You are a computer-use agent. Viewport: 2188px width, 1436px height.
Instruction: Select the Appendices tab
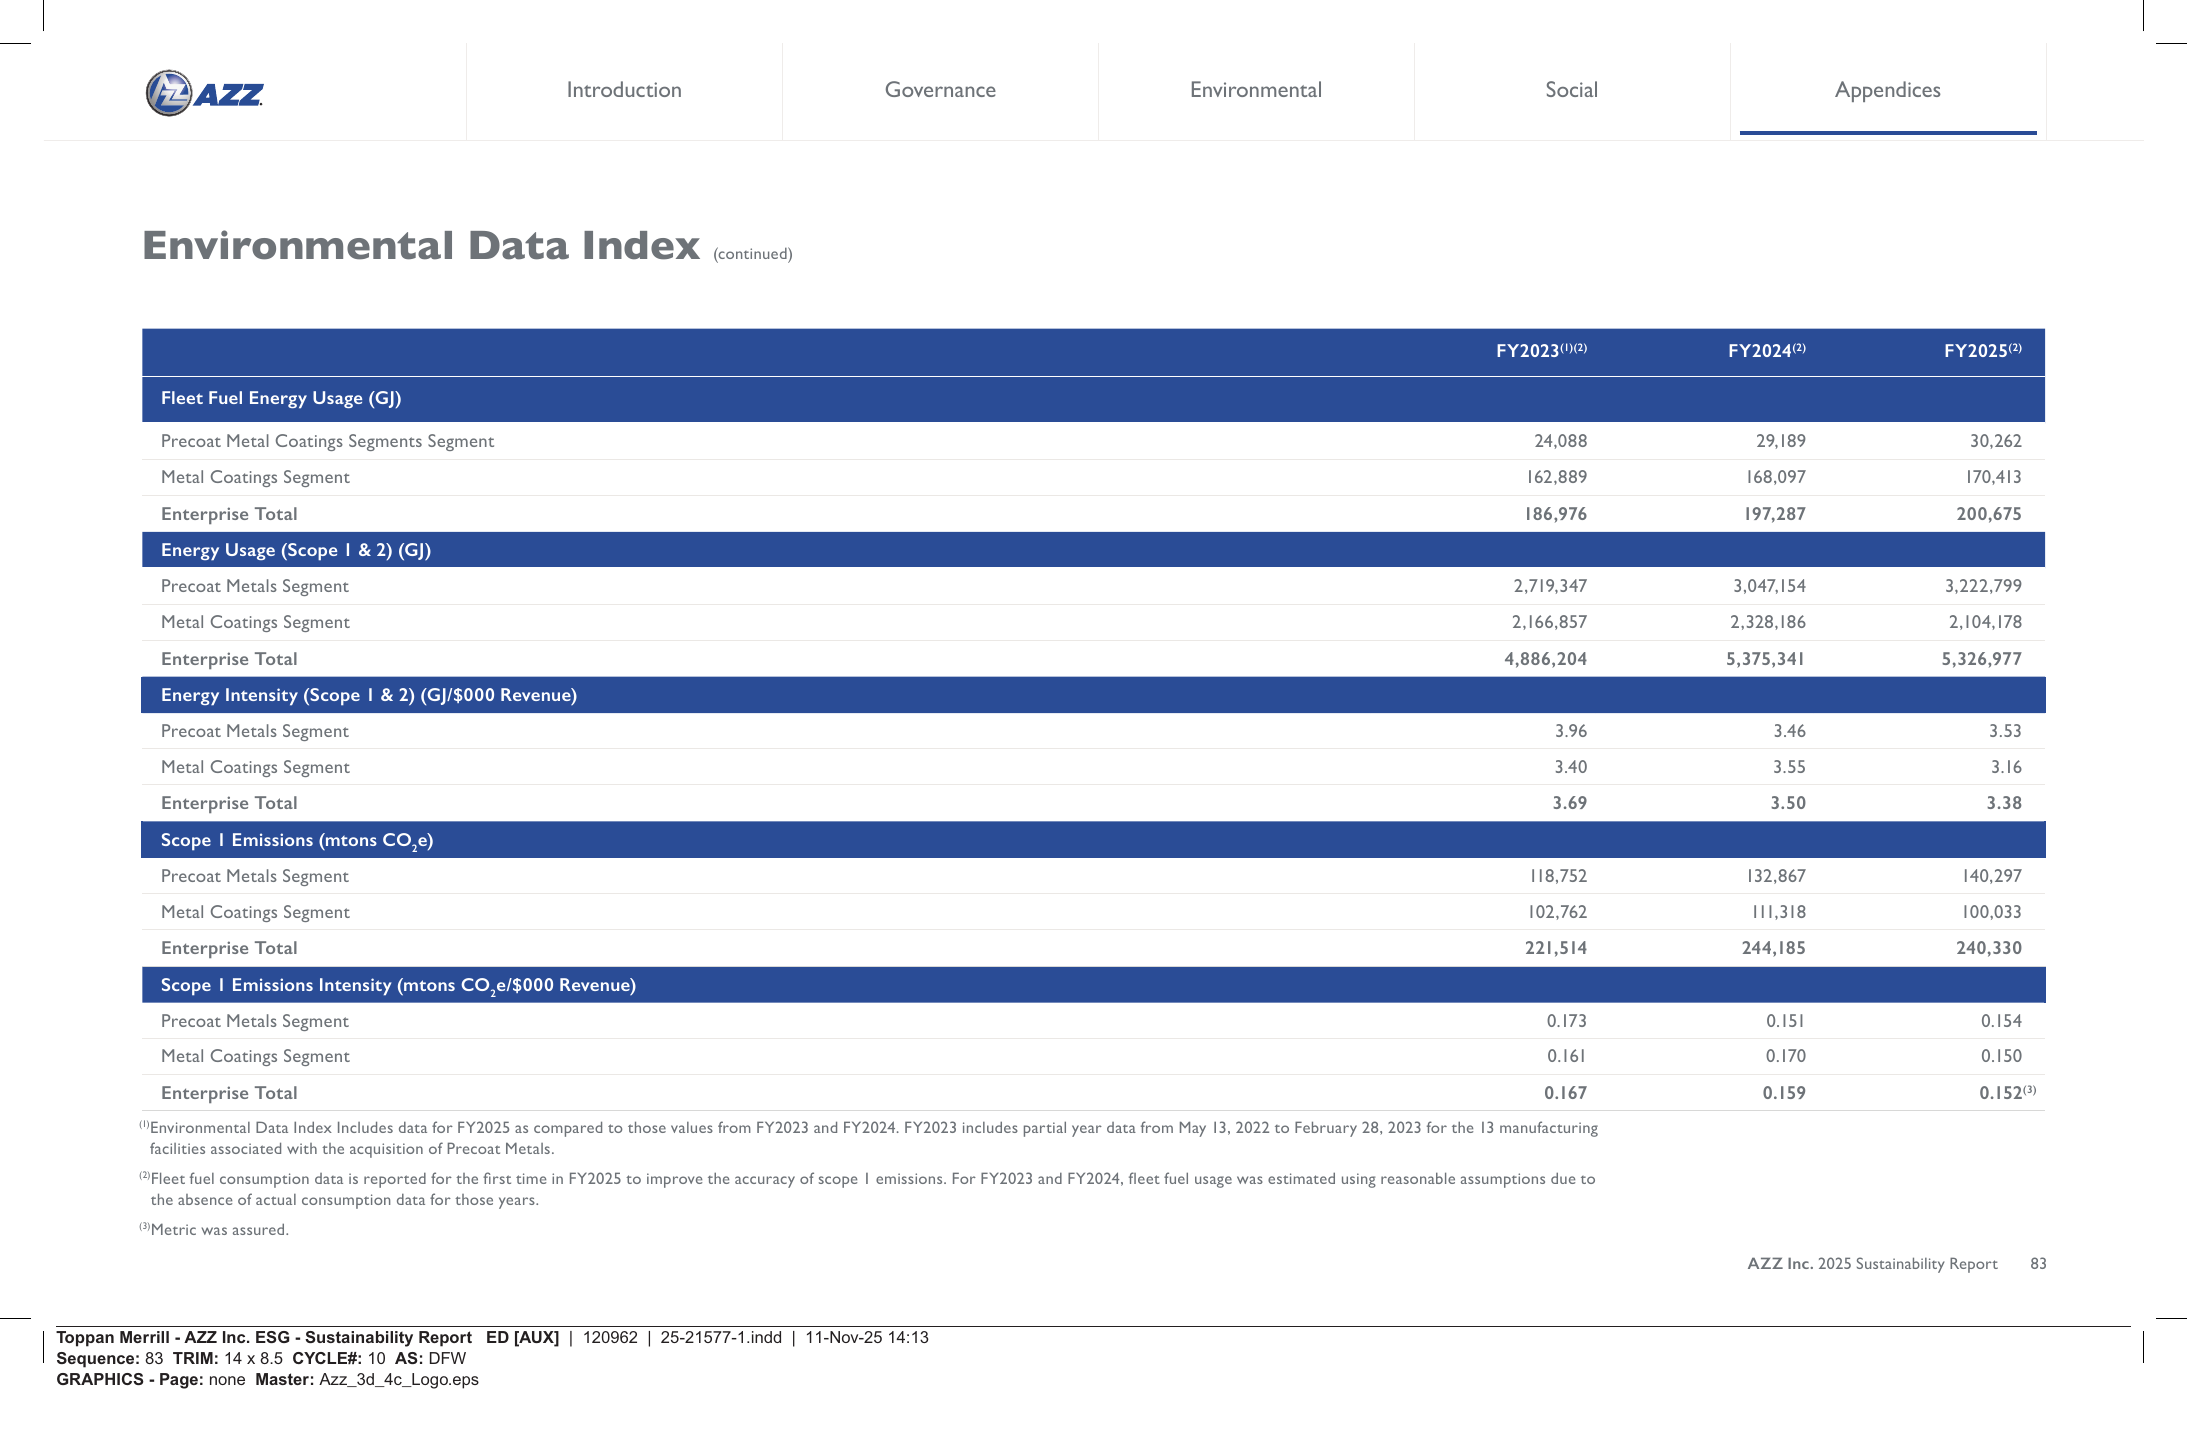pyautogui.click(x=1888, y=90)
